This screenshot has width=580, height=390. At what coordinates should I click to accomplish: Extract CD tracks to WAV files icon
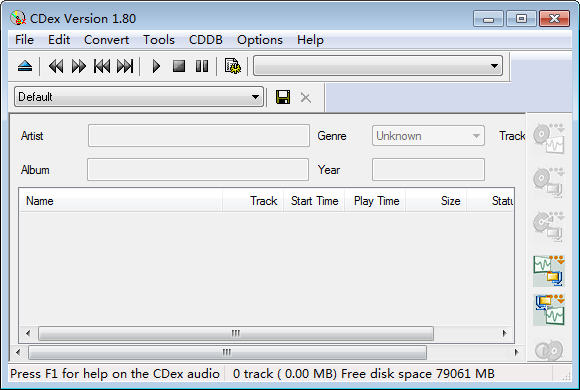coord(549,138)
